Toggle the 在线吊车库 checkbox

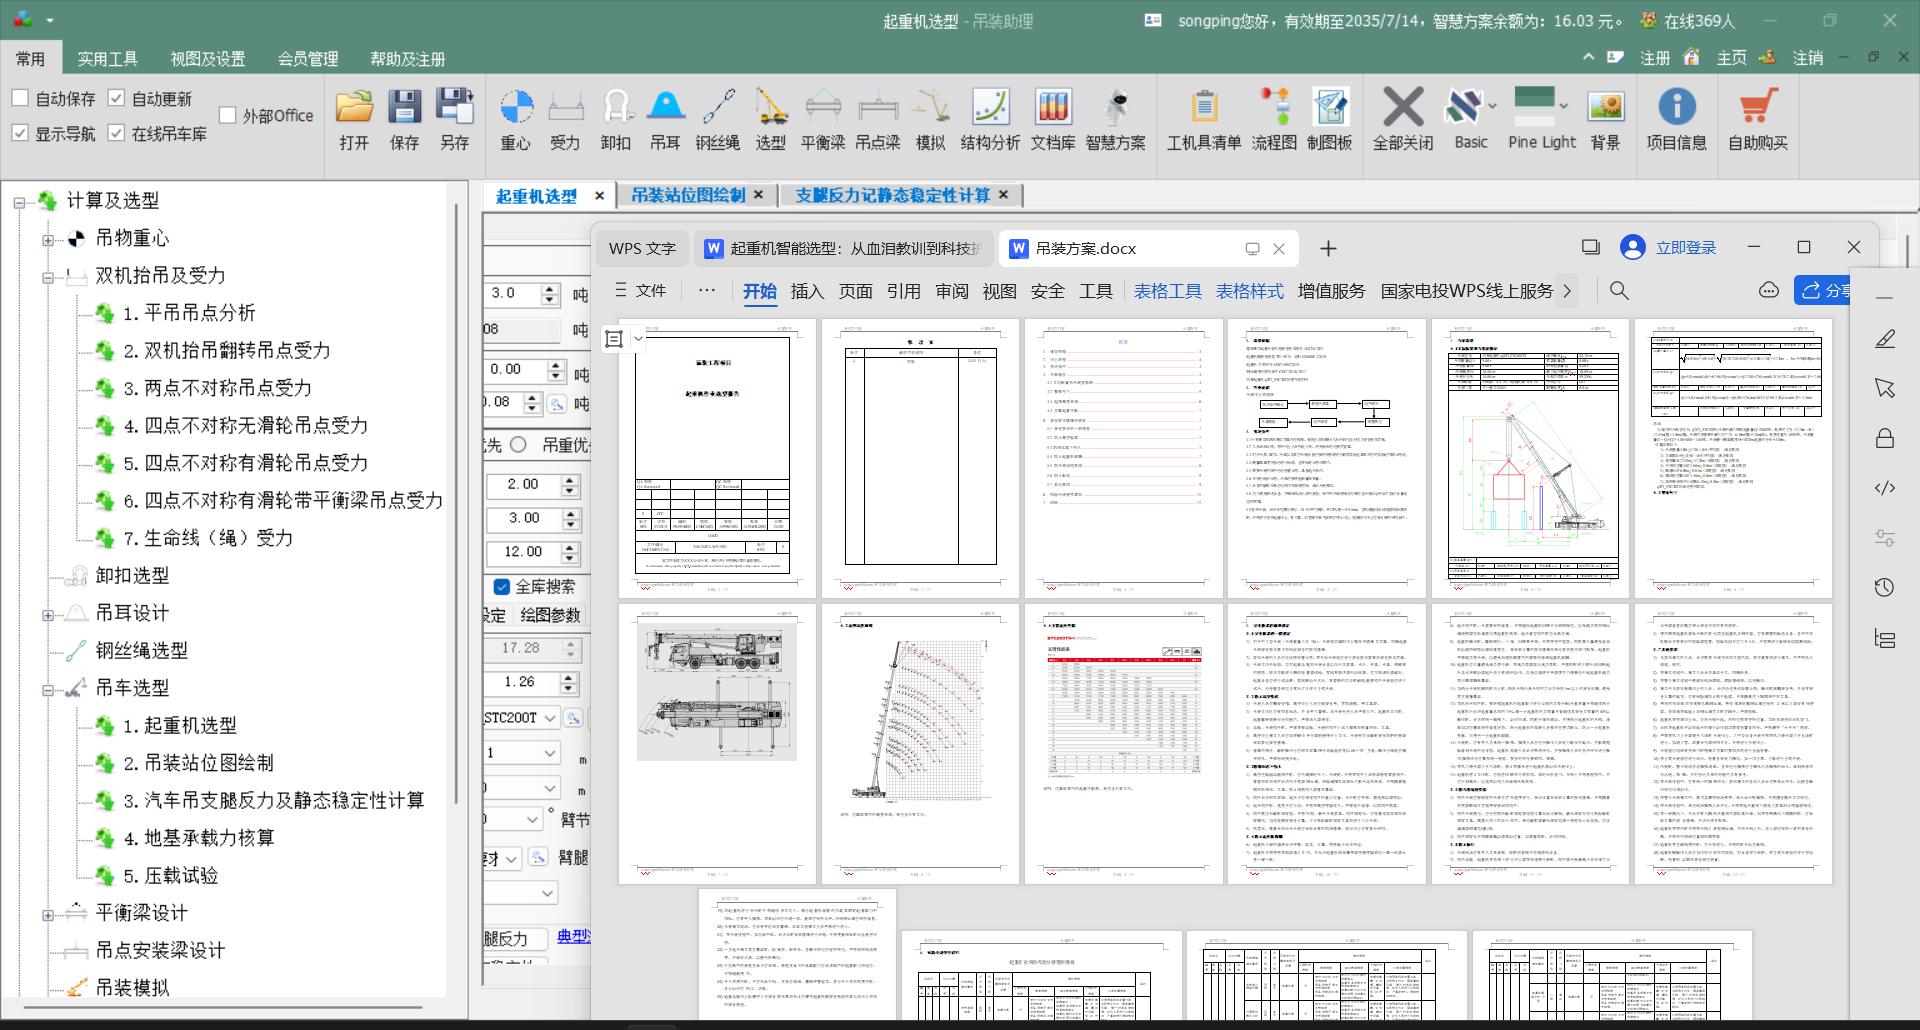coord(116,133)
